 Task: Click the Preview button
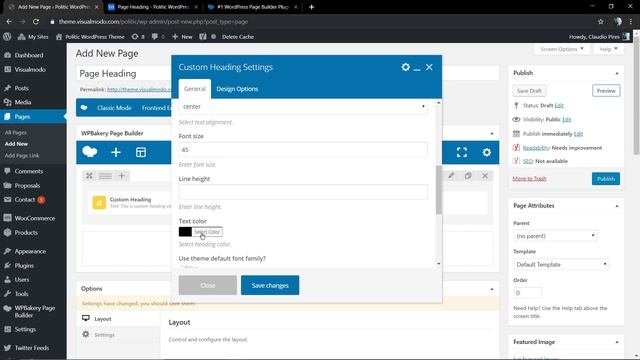pyautogui.click(x=606, y=91)
